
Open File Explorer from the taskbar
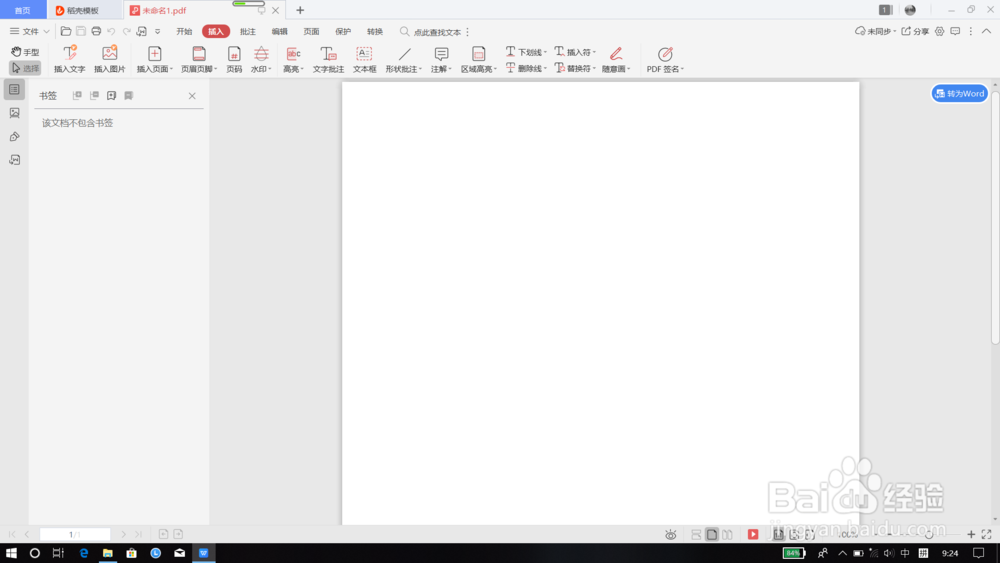pos(107,553)
